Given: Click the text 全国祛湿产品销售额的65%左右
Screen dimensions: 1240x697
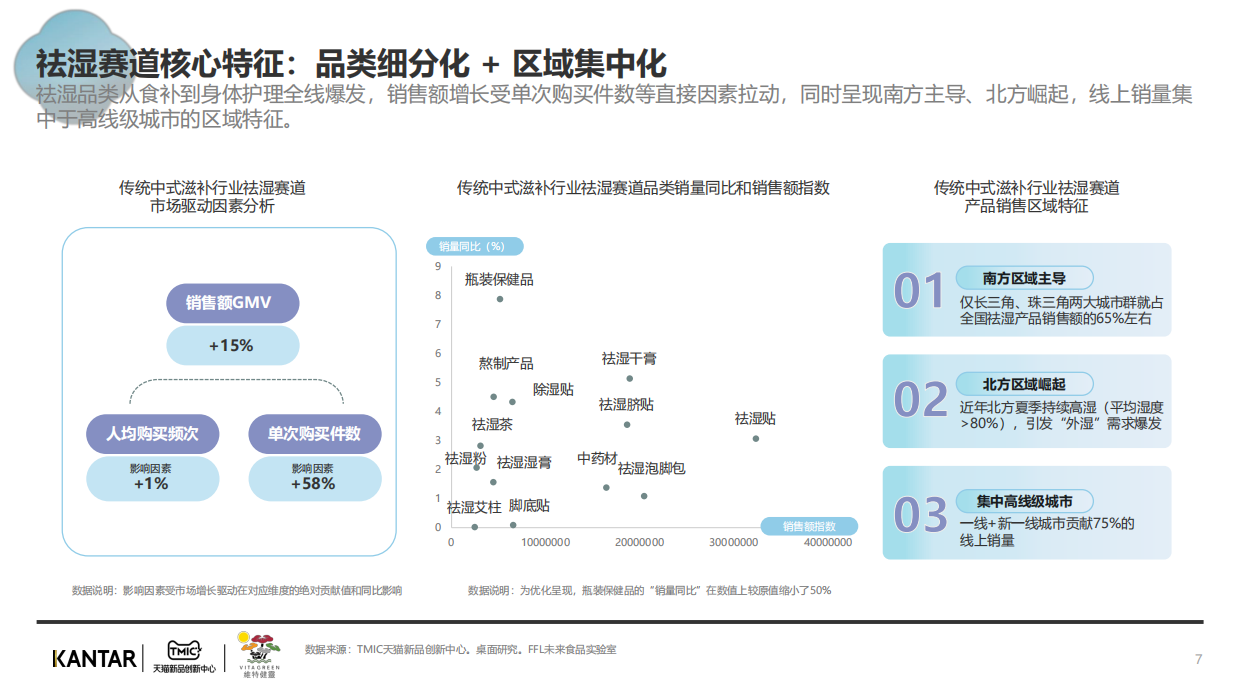Looking at the screenshot, I should point(1056,319).
